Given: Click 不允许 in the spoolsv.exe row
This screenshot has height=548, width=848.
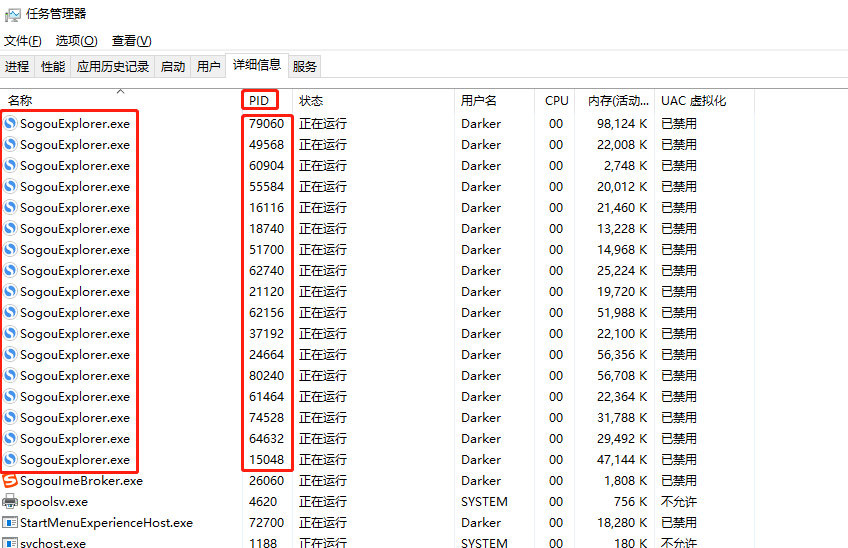Looking at the screenshot, I should click(x=679, y=501).
